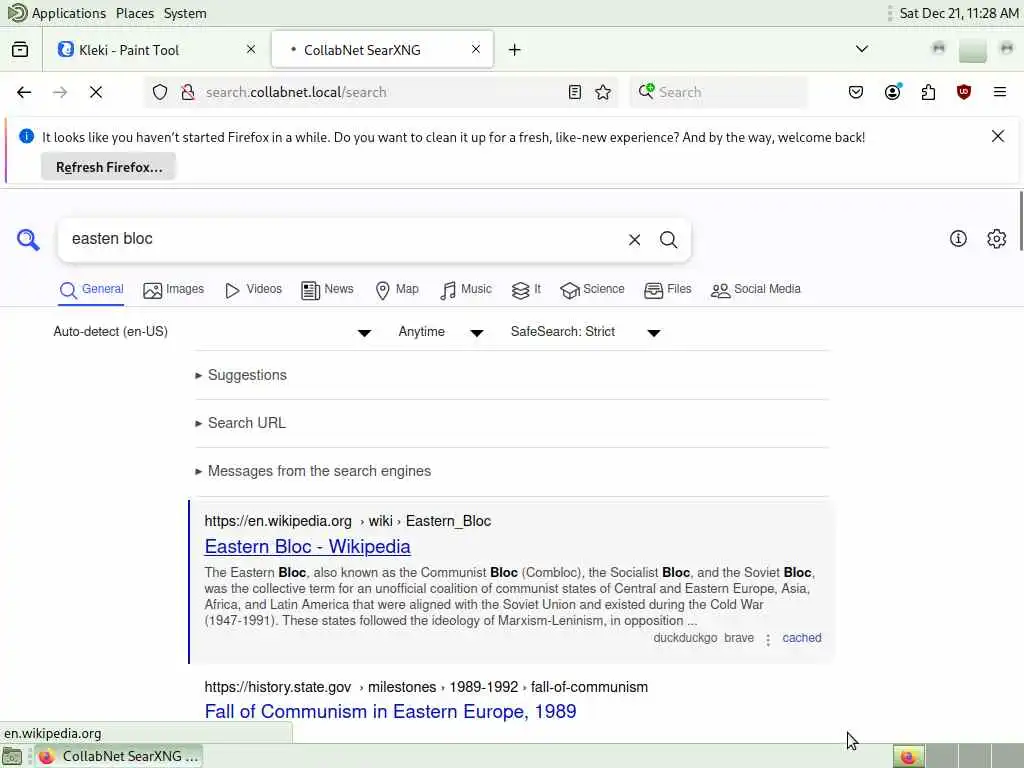The width and height of the screenshot is (1024, 768).
Task: Open the Places menu
Action: click(135, 13)
